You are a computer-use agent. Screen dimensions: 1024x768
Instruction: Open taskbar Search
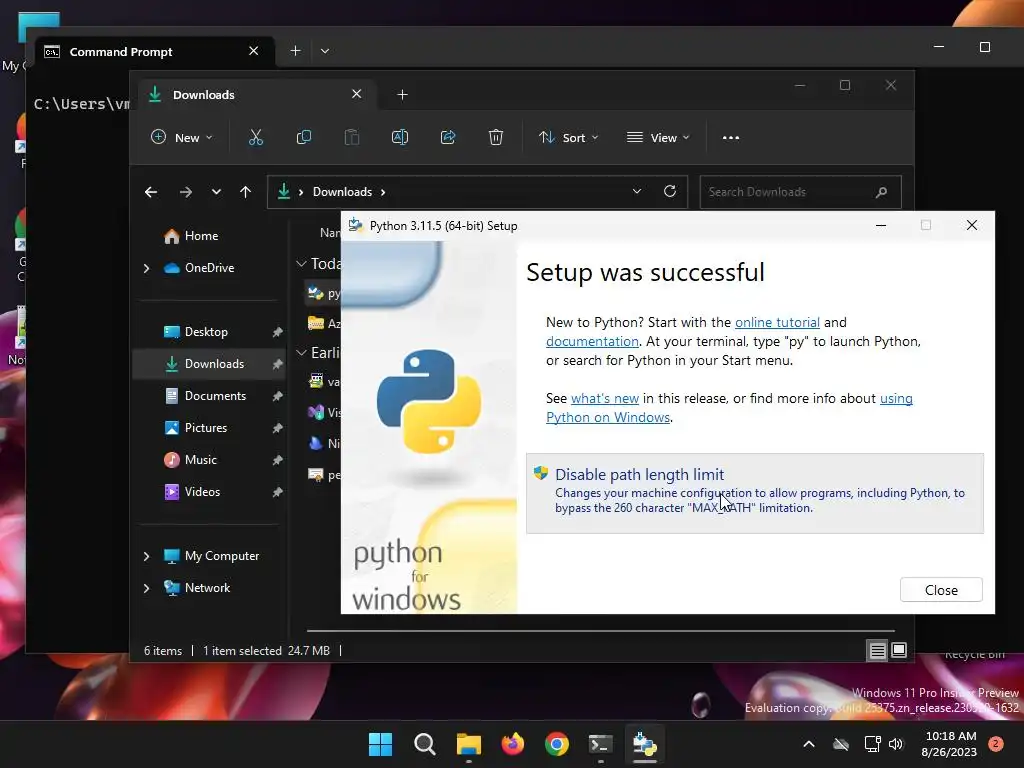click(424, 744)
